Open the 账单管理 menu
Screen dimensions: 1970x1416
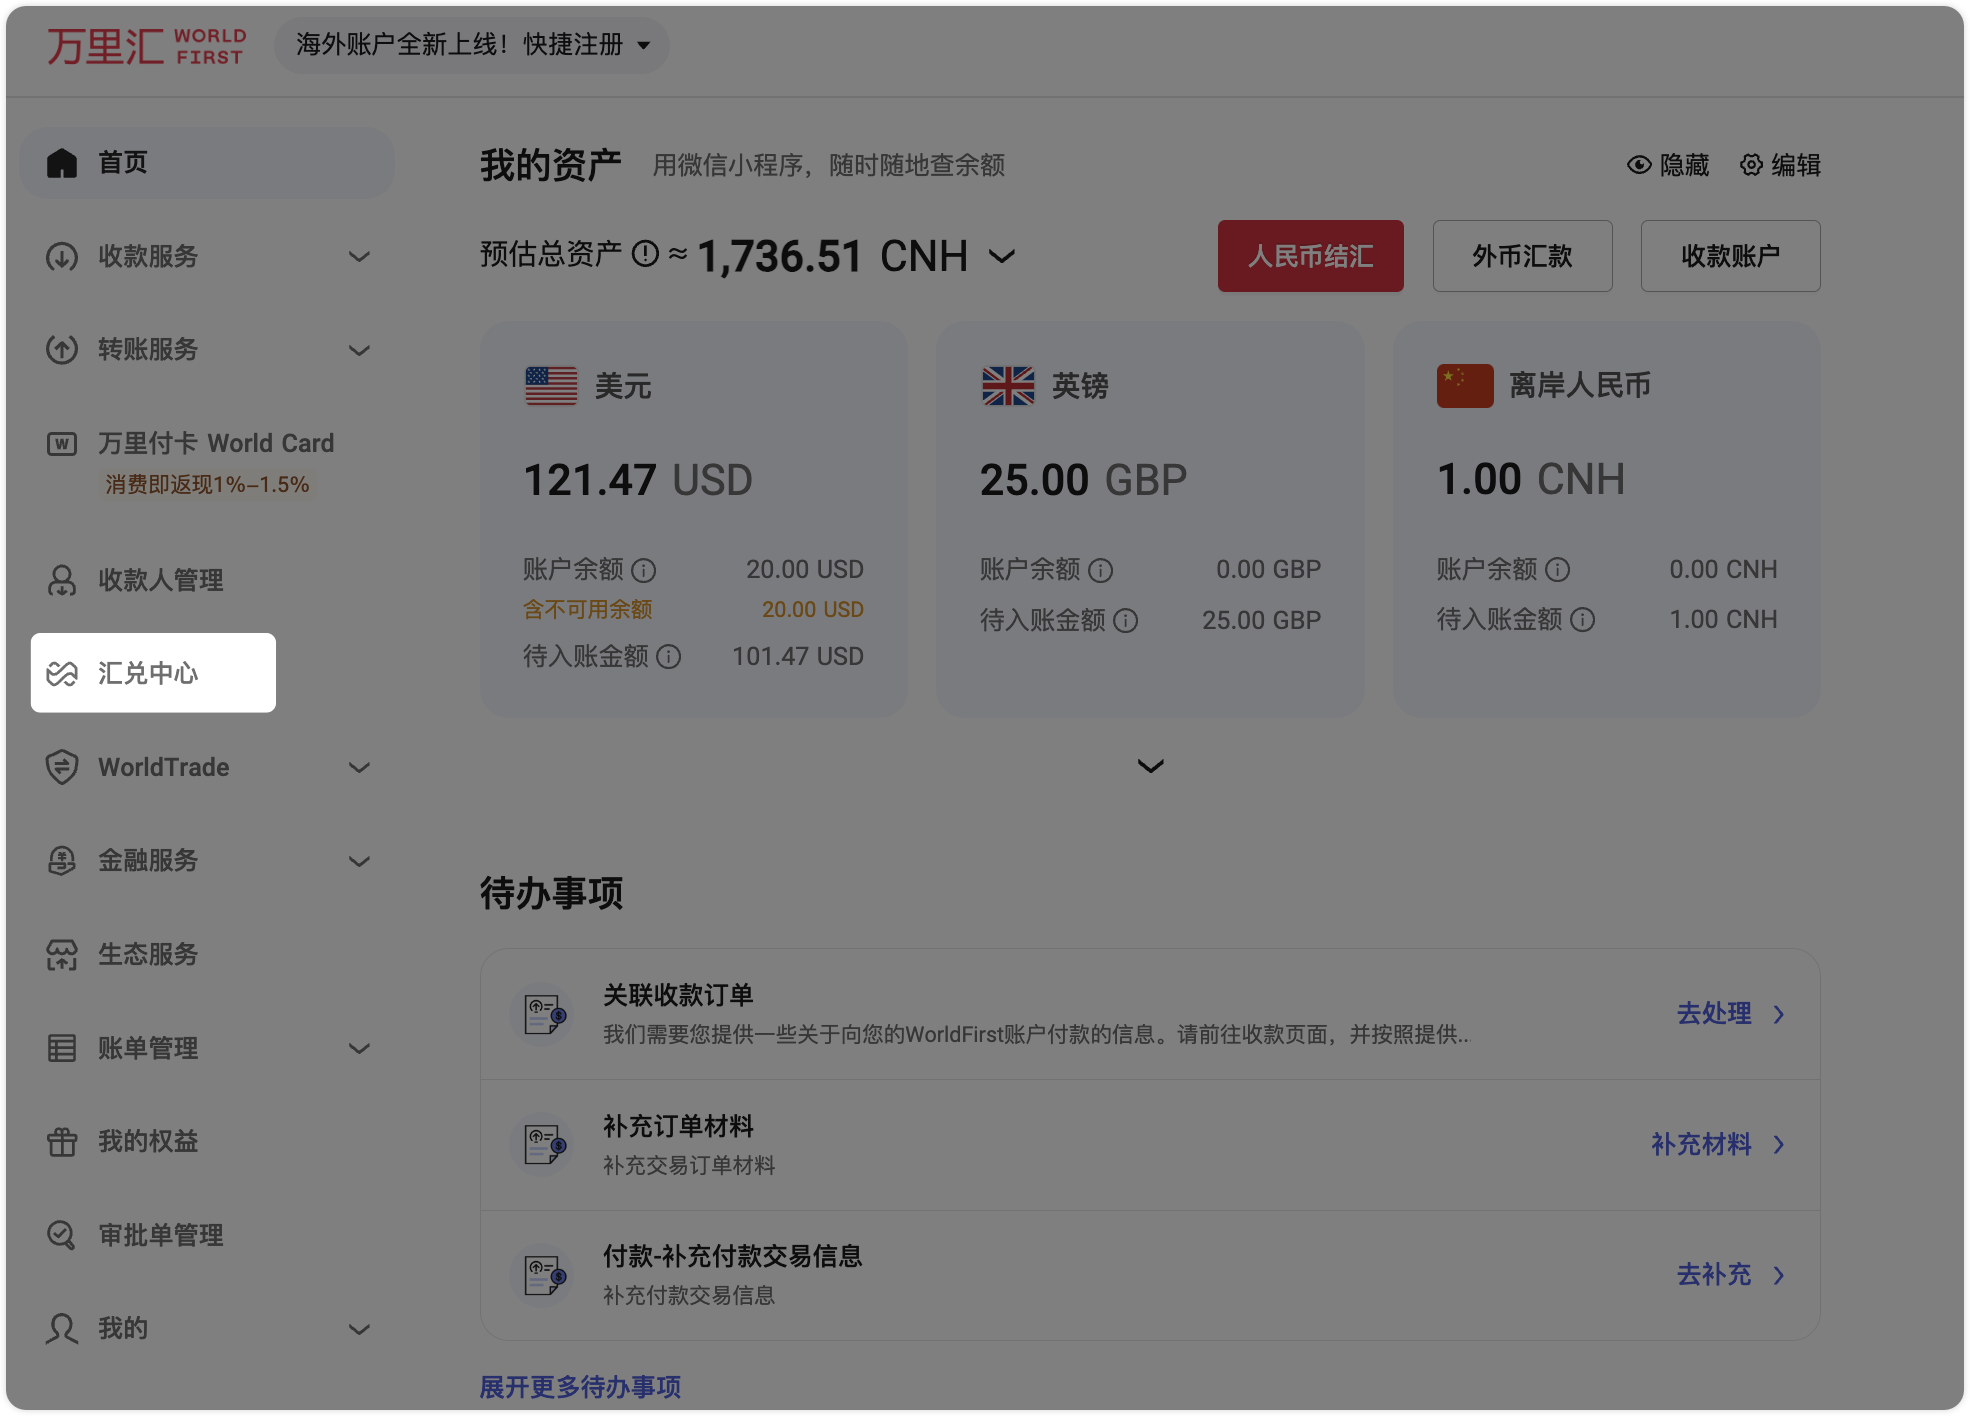(148, 1048)
